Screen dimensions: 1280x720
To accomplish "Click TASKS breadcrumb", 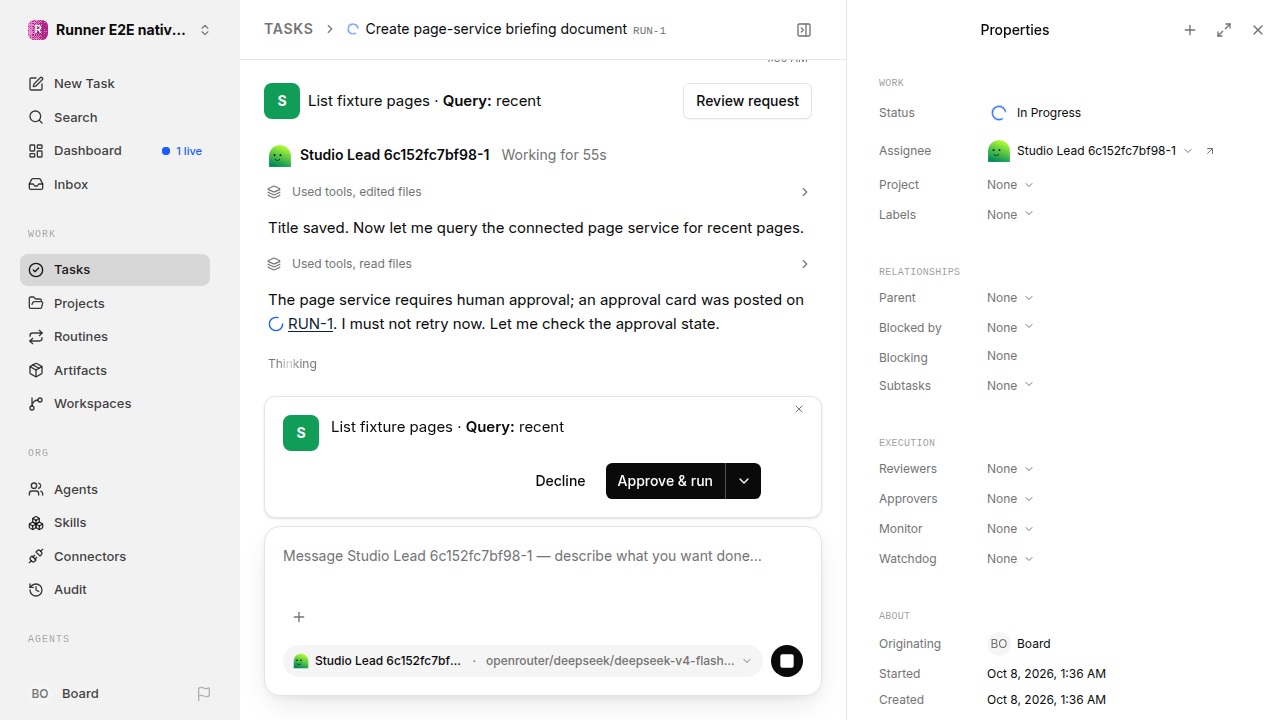I will click(x=288, y=30).
